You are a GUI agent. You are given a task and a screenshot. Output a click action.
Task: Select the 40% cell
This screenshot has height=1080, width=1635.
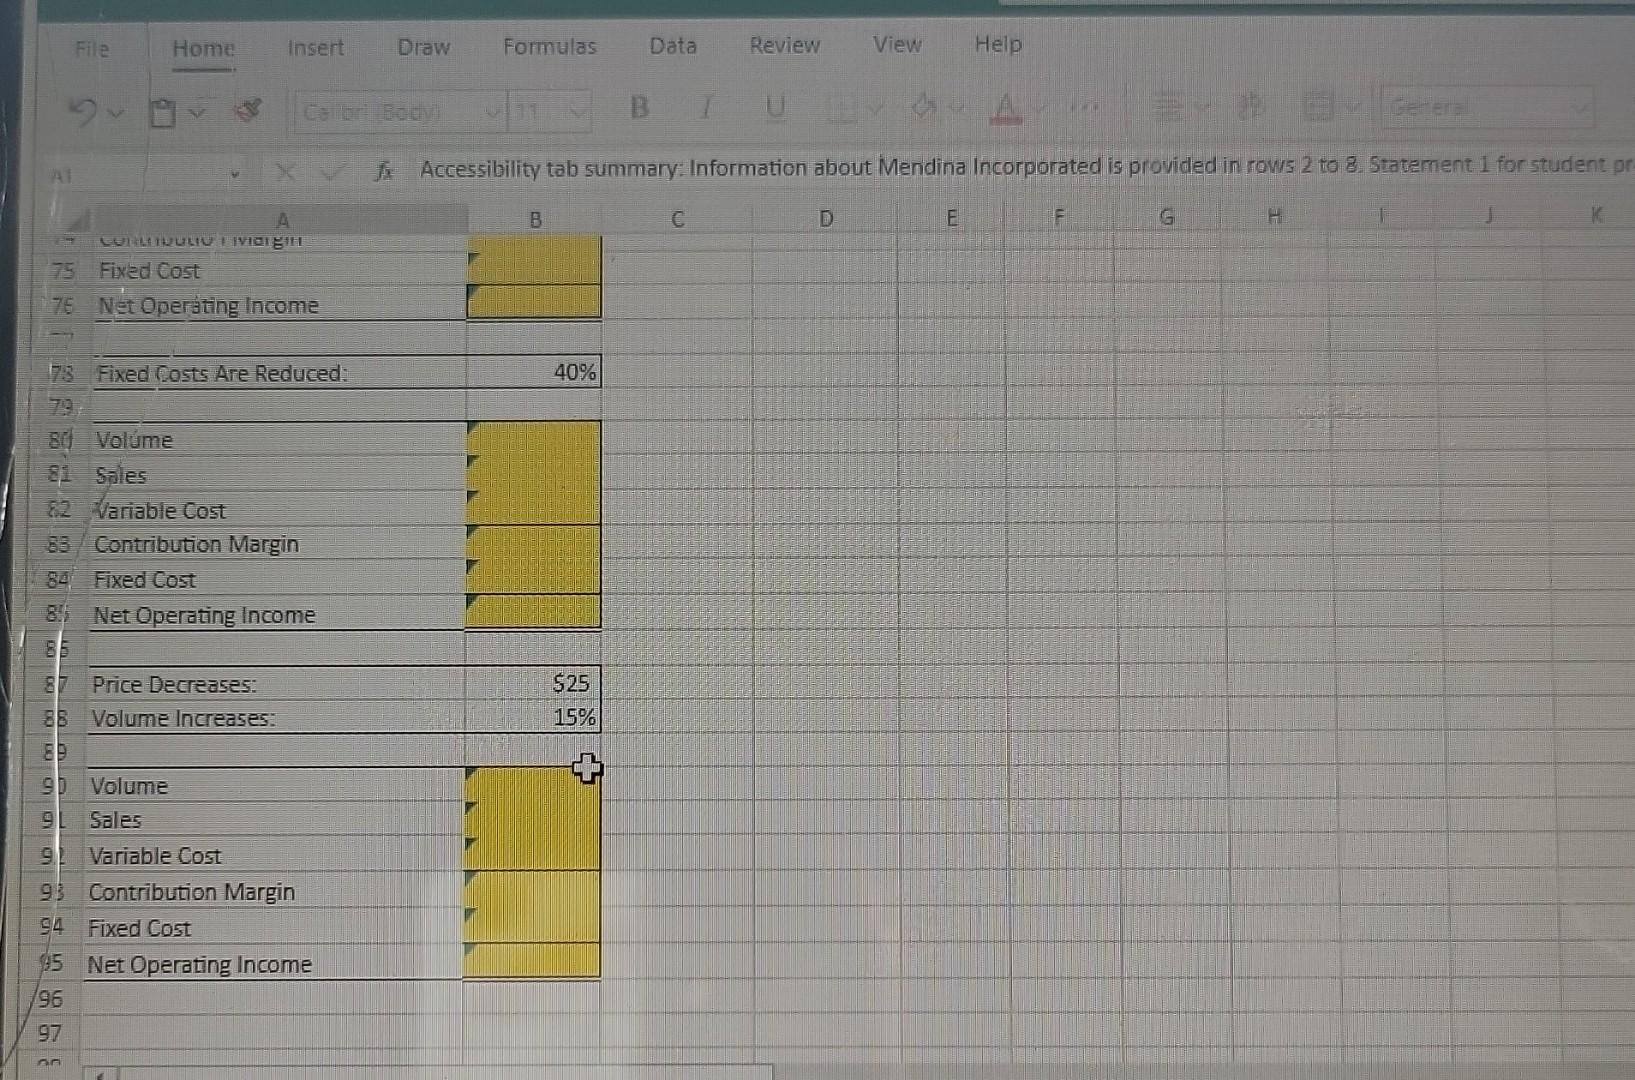(x=533, y=373)
